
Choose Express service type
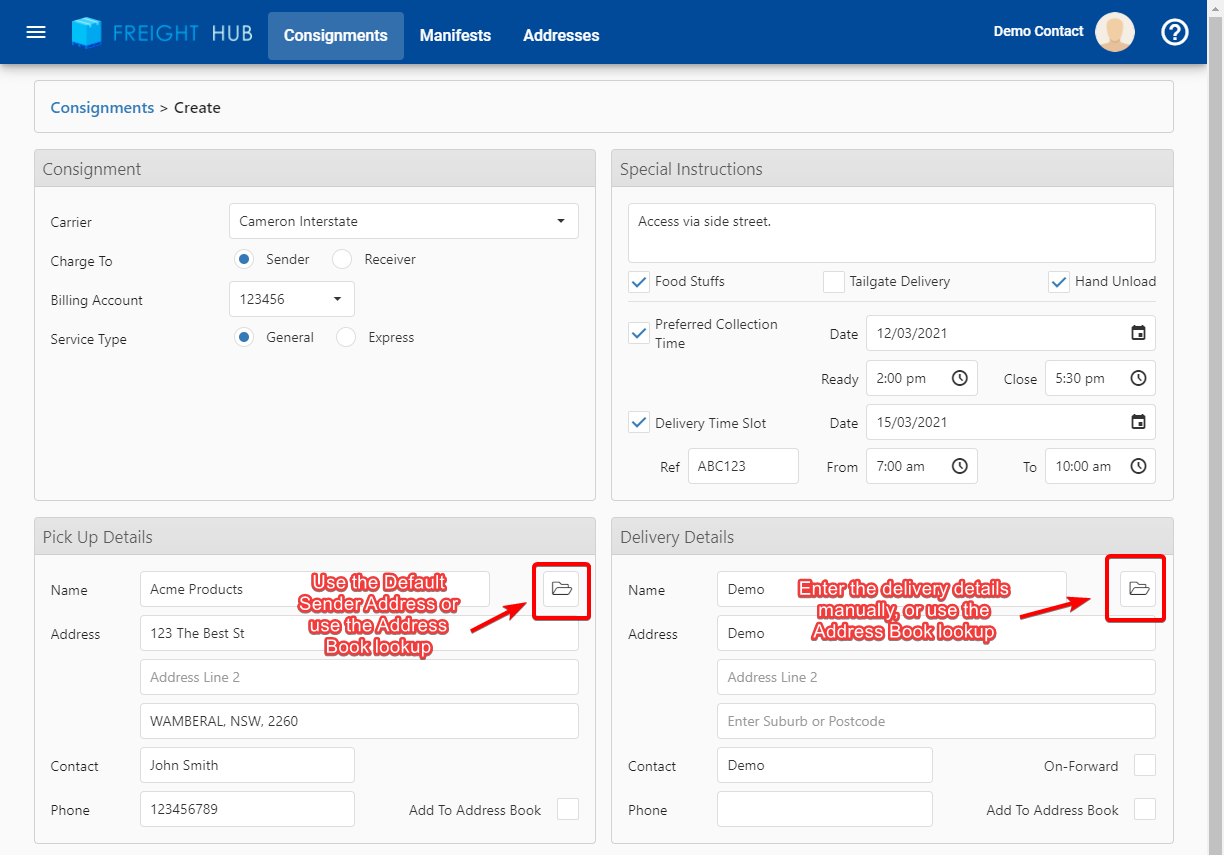pyautogui.click(x=346, y=337)
